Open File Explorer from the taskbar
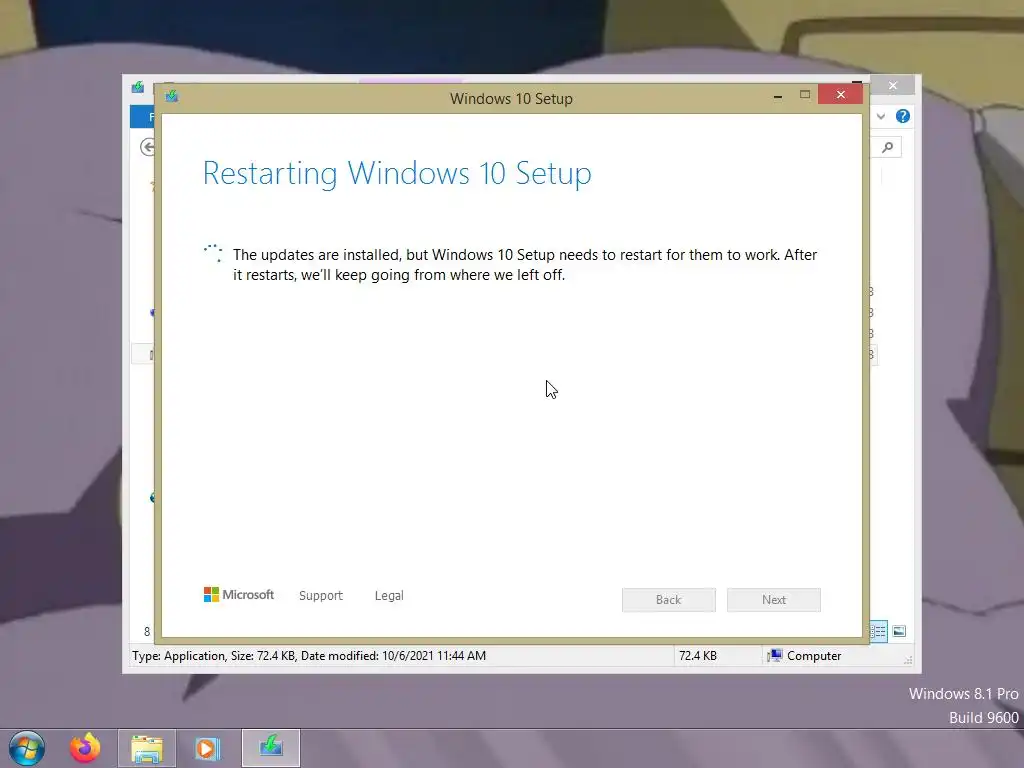Viewport: 1024px width, 768px height. click(x=147, y=748)
